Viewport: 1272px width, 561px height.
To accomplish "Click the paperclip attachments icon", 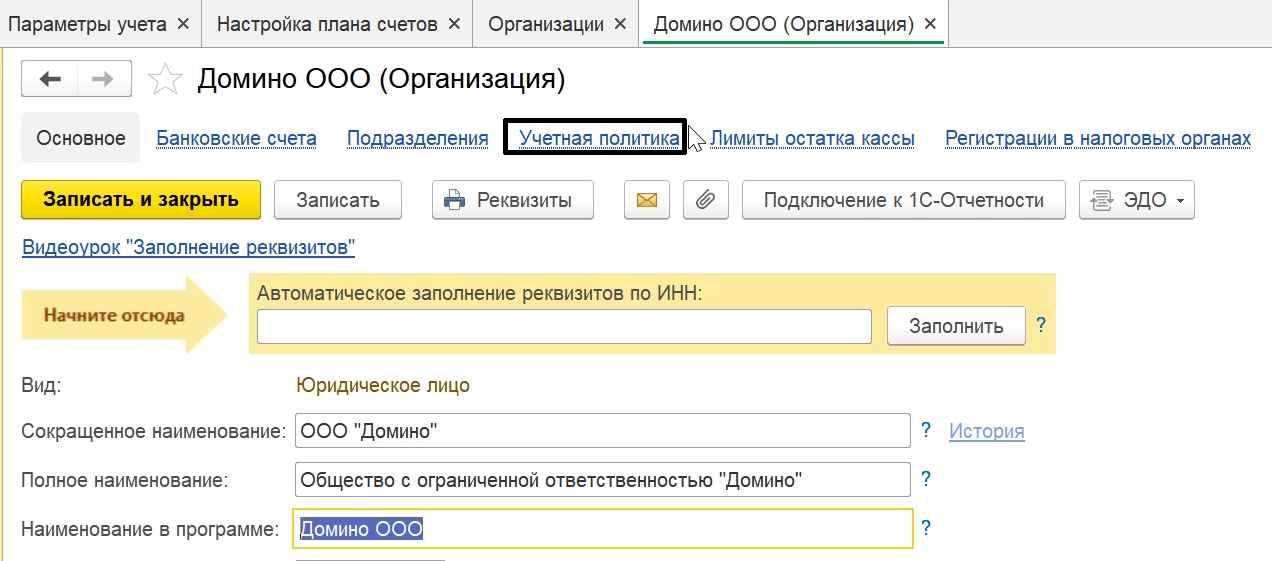I will [x=706, y=200].
